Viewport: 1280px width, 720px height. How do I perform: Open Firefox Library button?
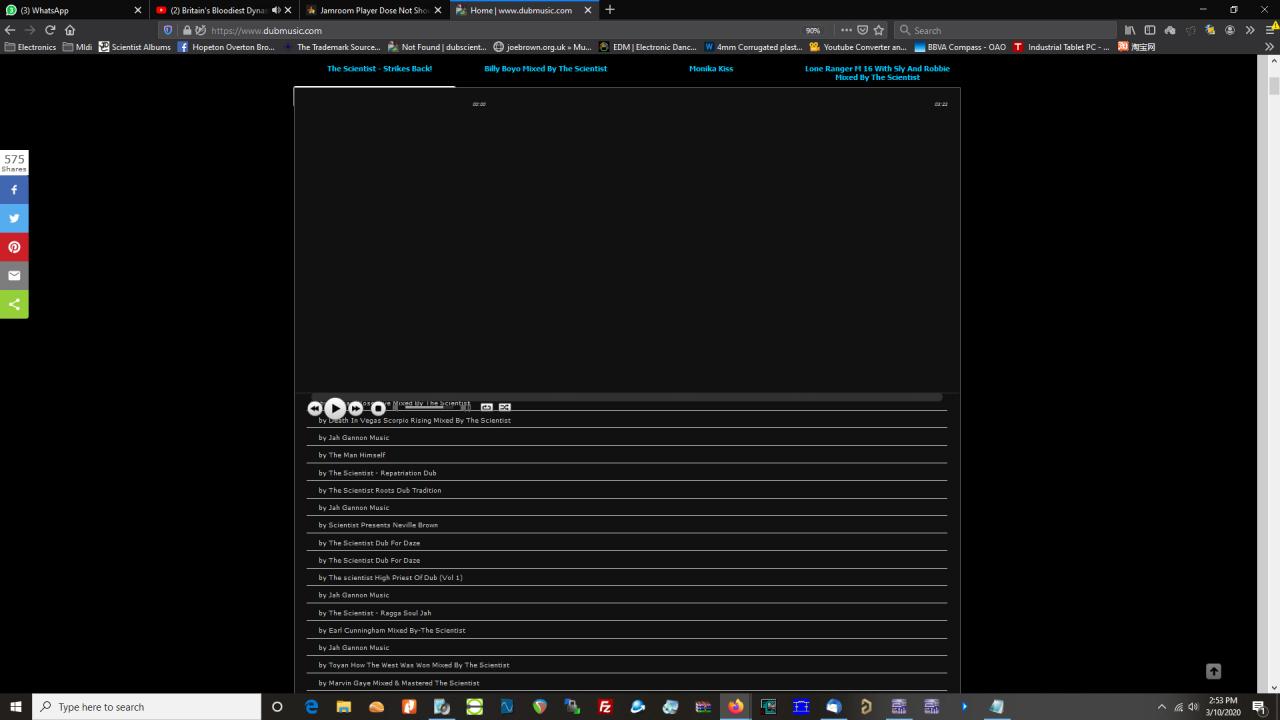(x=1130, y=30)
